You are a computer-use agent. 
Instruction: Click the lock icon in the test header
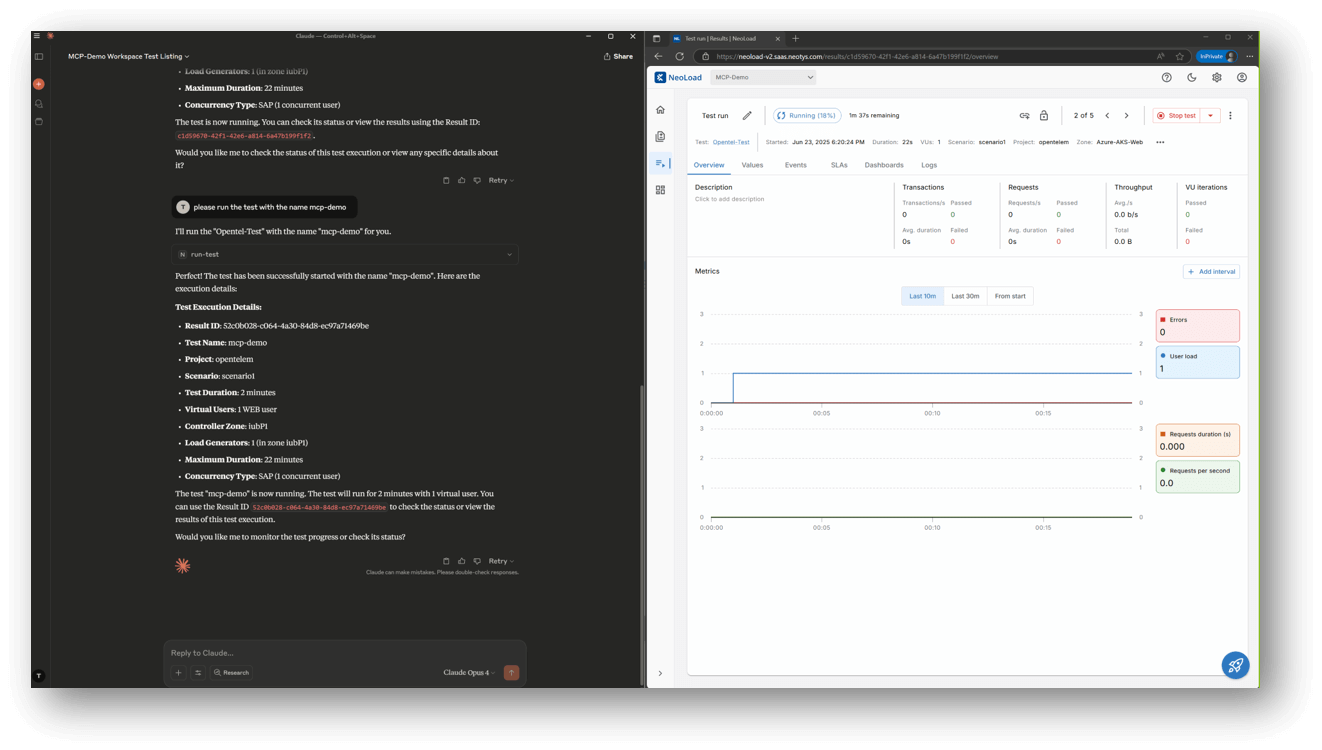click(1044, 116)
